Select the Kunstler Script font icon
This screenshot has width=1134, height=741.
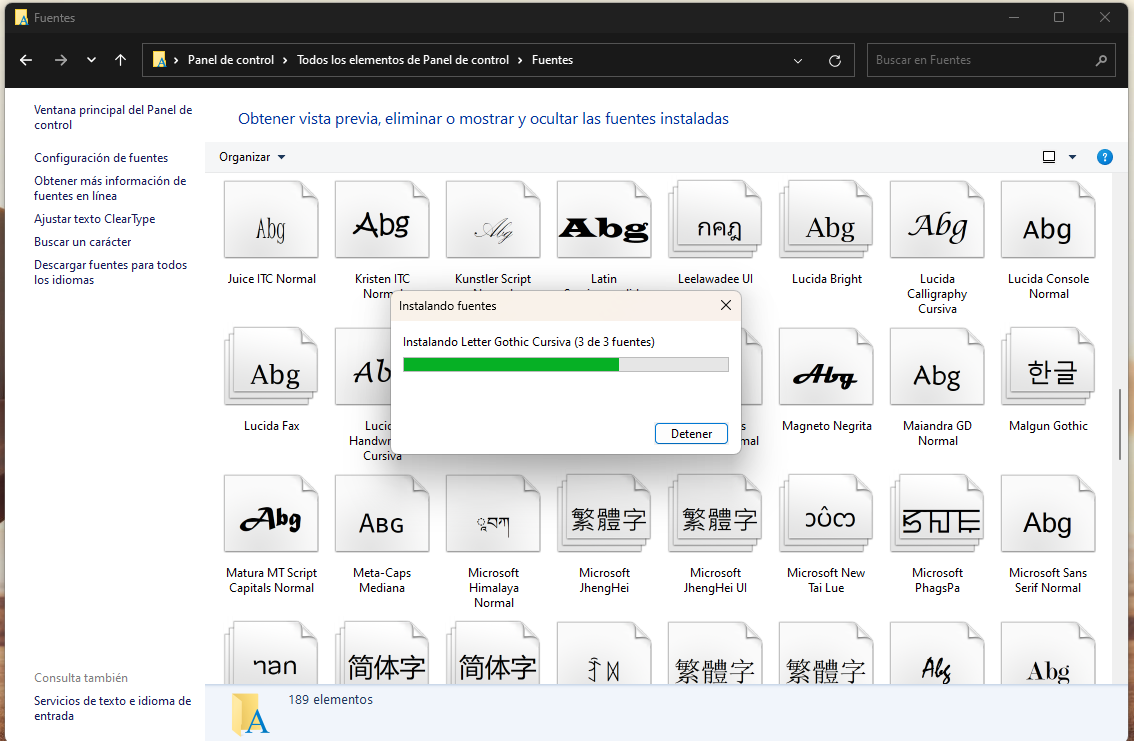pos(493,220)
